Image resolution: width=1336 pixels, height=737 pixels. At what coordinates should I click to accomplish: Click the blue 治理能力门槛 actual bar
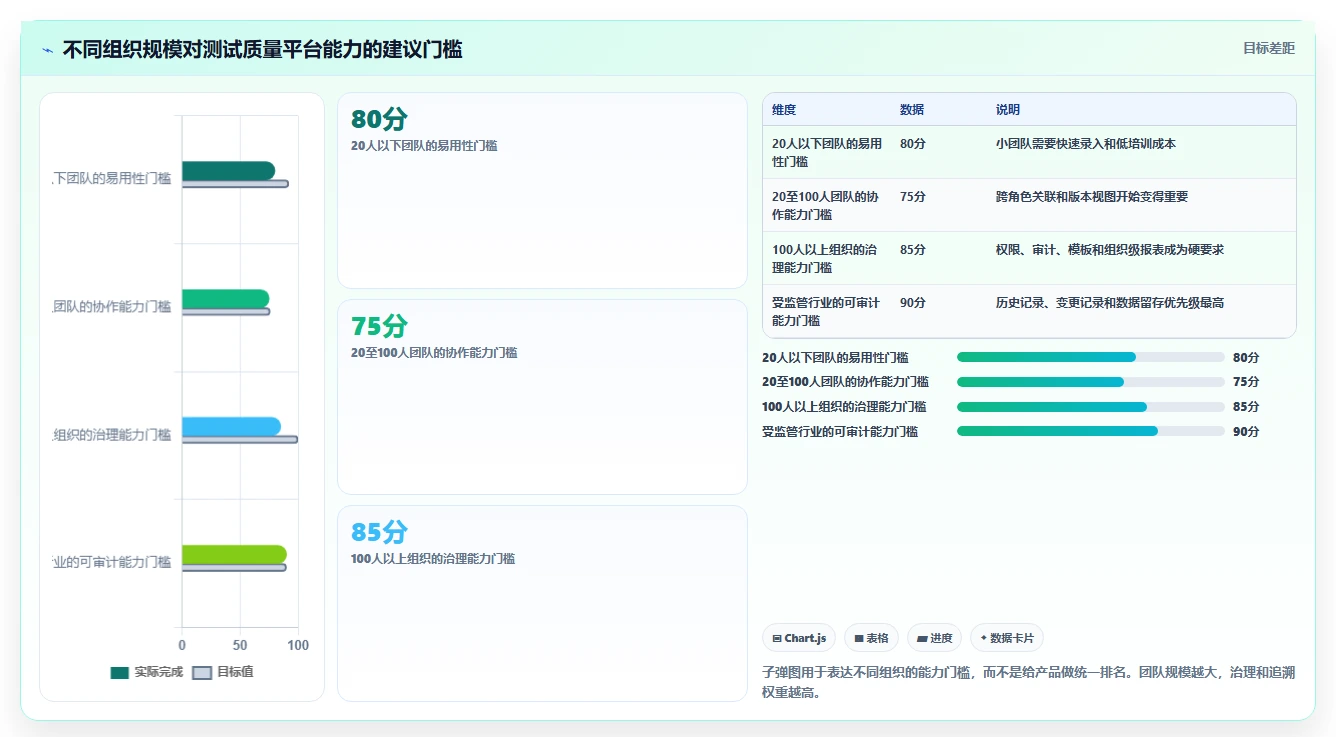coord(231,427)
